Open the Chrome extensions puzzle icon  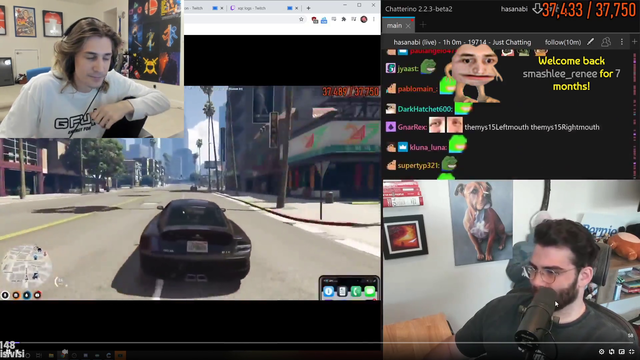[344, 19]
